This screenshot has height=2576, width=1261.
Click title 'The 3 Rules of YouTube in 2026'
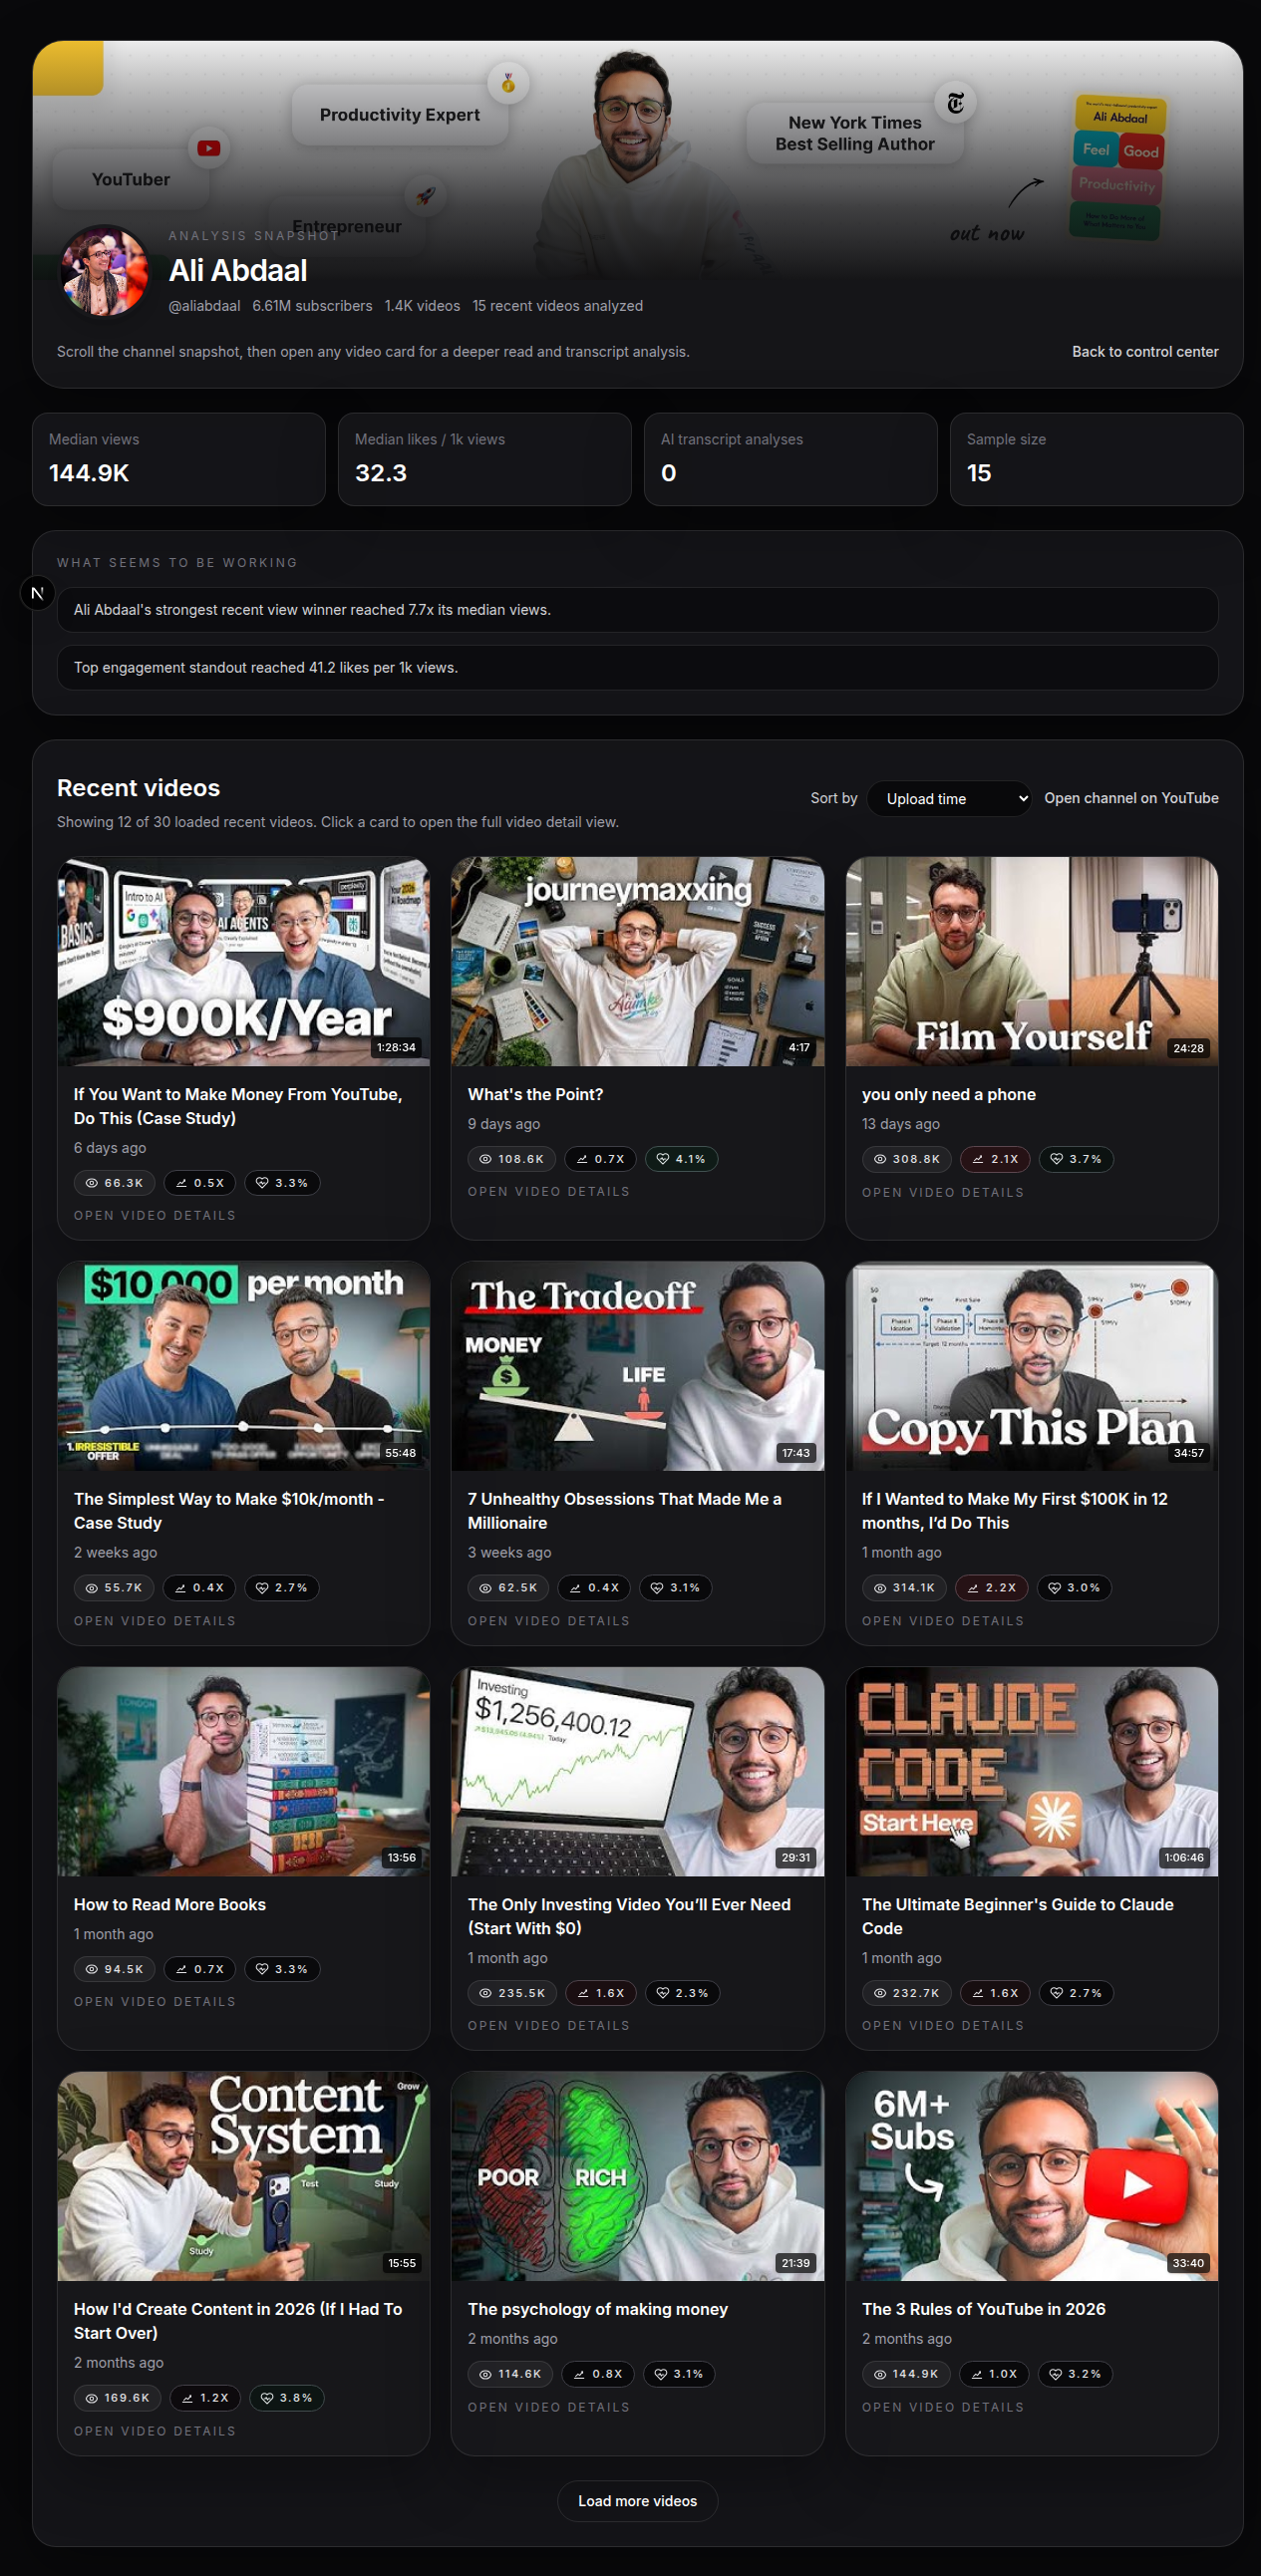pos(983,2309)
